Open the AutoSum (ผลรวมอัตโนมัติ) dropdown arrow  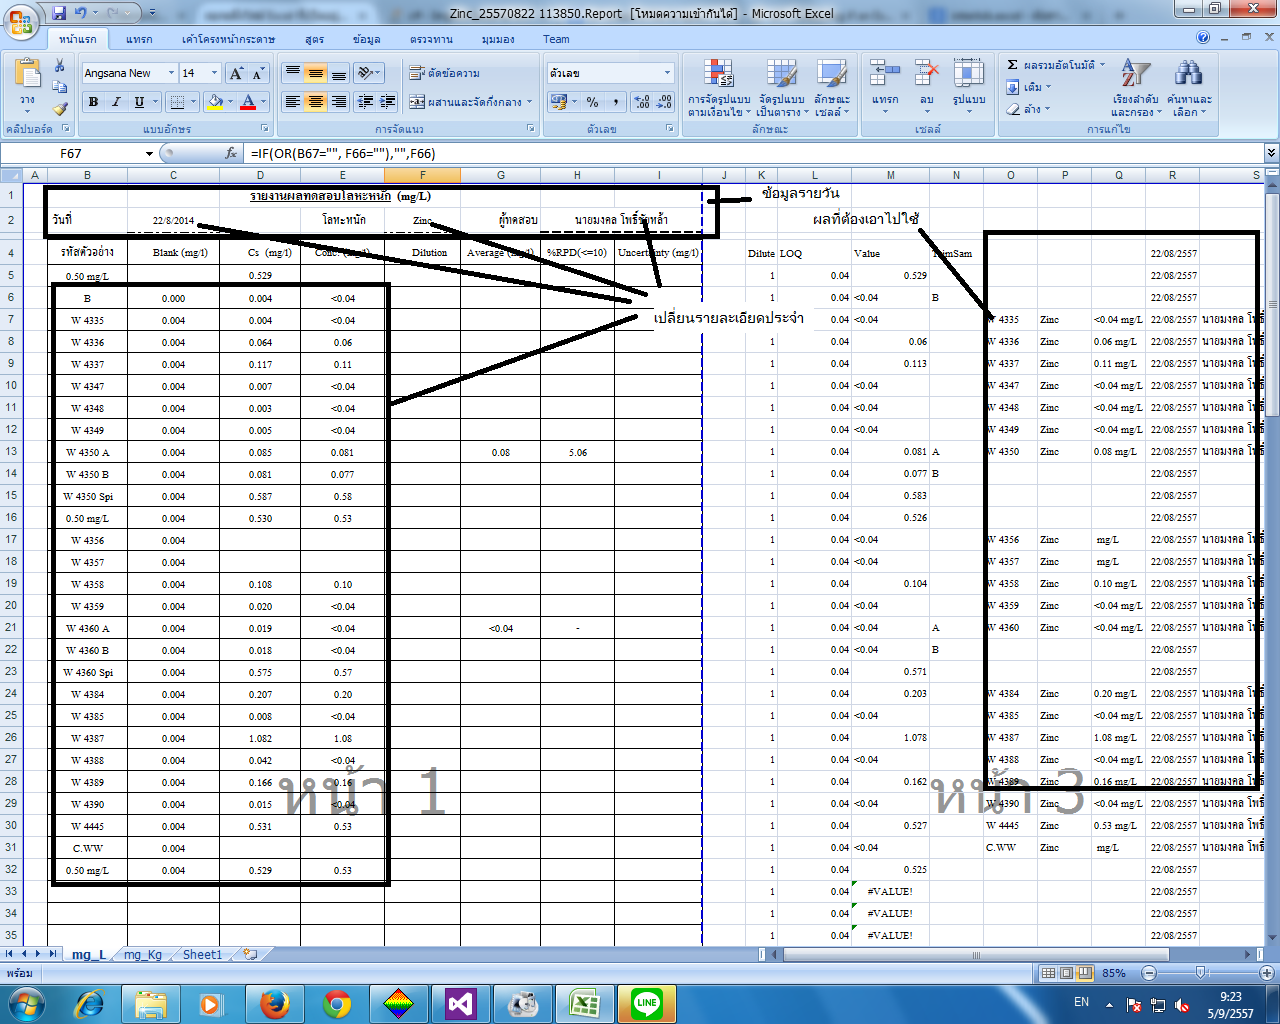point(1102,65)
